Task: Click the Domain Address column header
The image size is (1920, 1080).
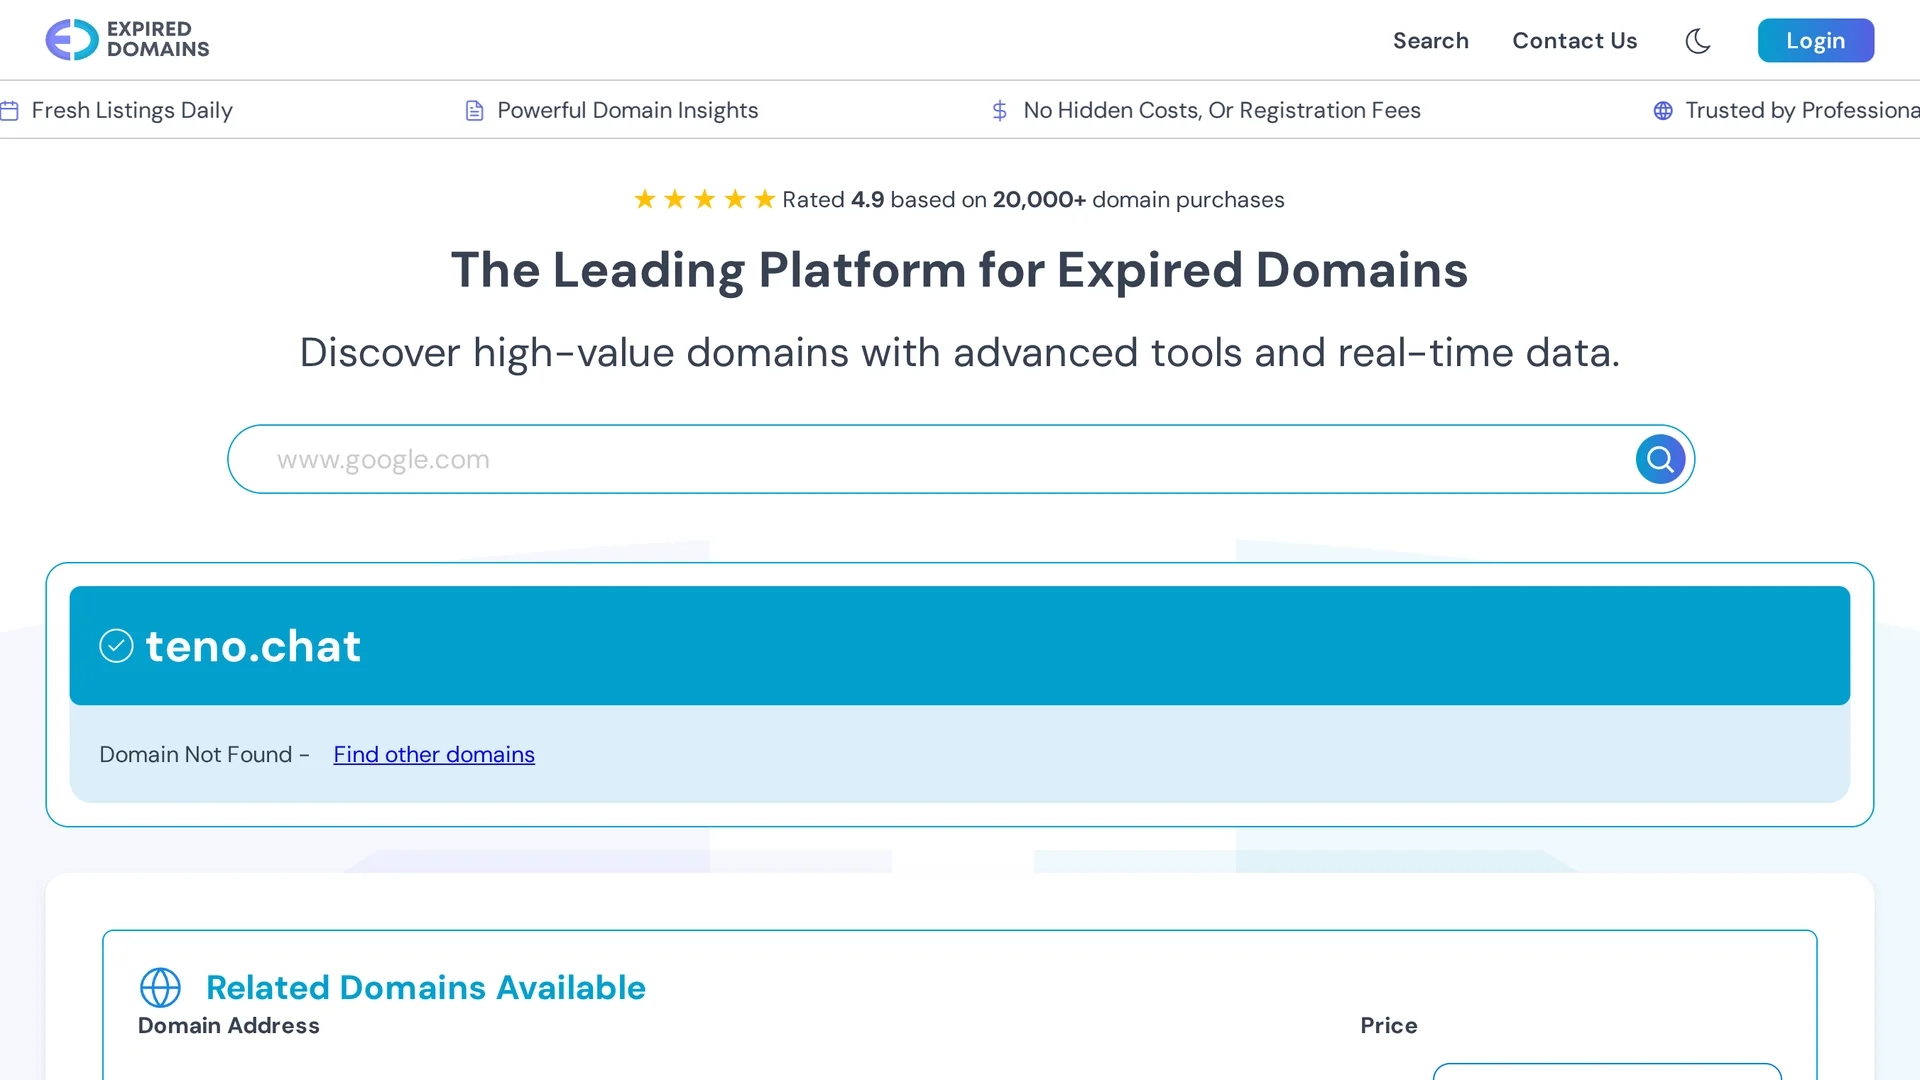Action: click(x=228, y=1026)
